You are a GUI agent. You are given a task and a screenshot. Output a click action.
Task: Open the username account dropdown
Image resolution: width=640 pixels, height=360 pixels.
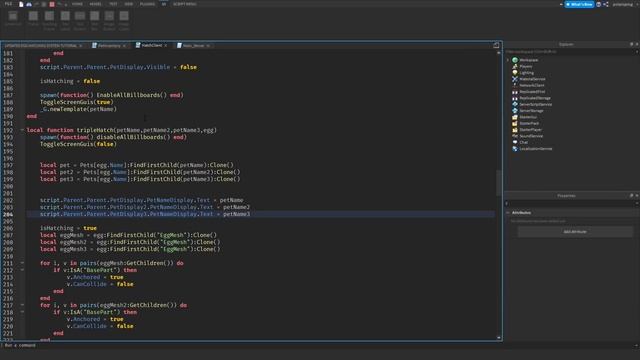[x=624, y=4]
